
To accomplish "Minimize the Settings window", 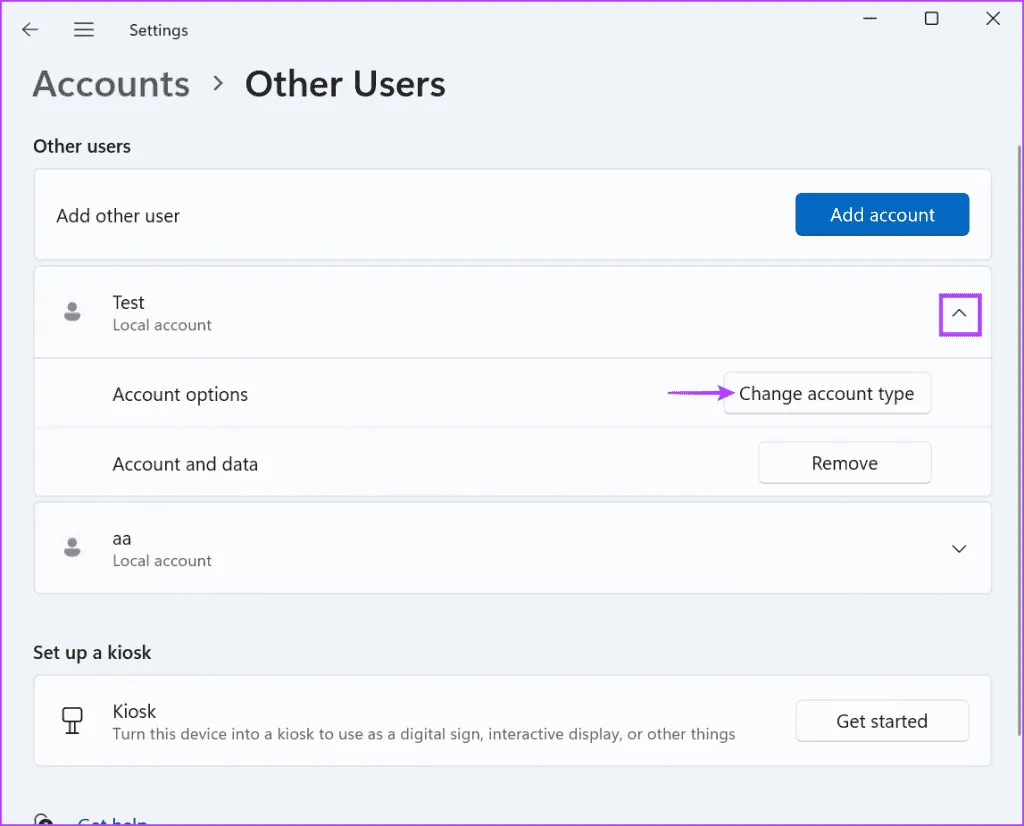I will click(870, 19).
